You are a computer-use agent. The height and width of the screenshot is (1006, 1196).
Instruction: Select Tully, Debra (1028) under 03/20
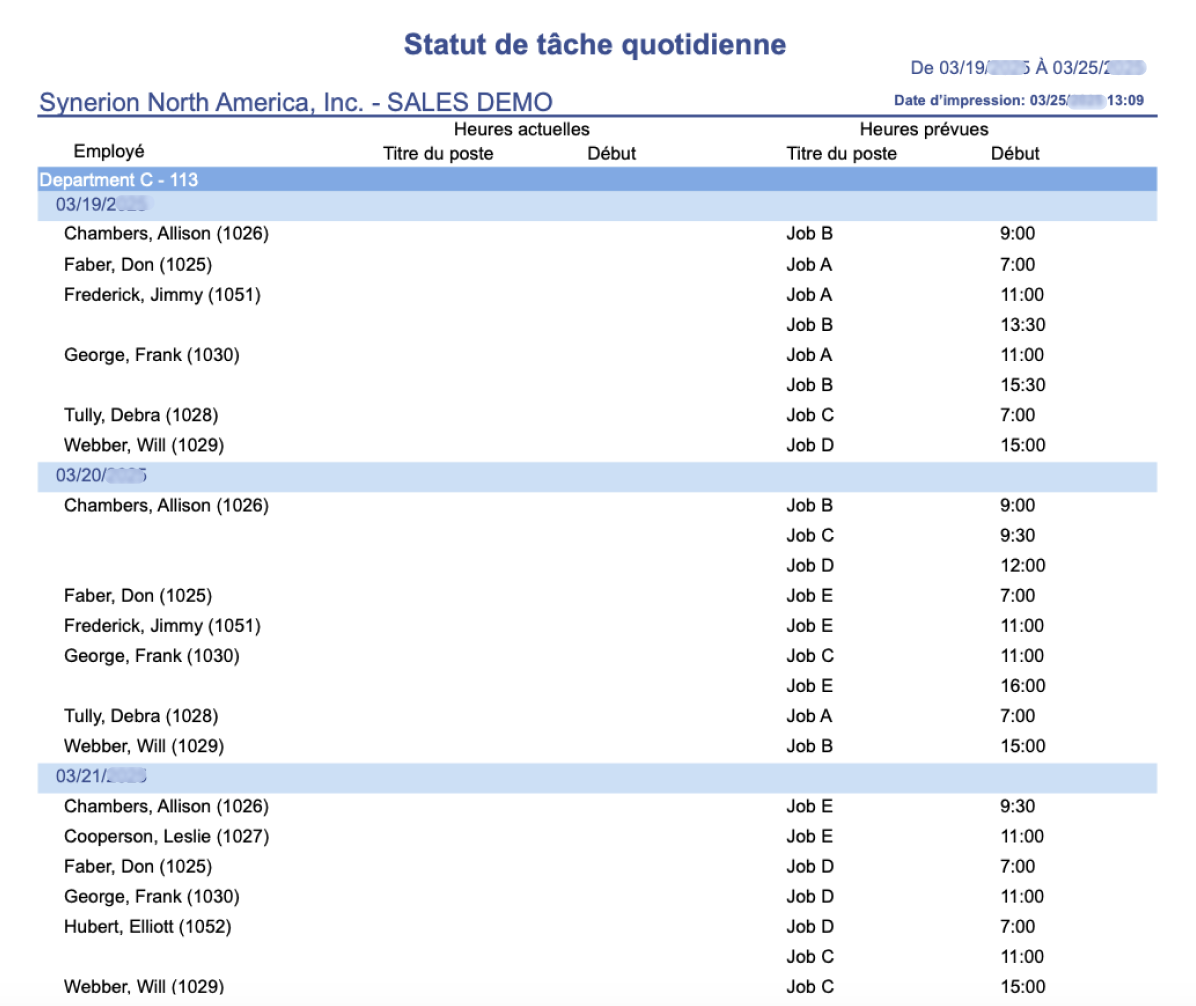(141, 716)
